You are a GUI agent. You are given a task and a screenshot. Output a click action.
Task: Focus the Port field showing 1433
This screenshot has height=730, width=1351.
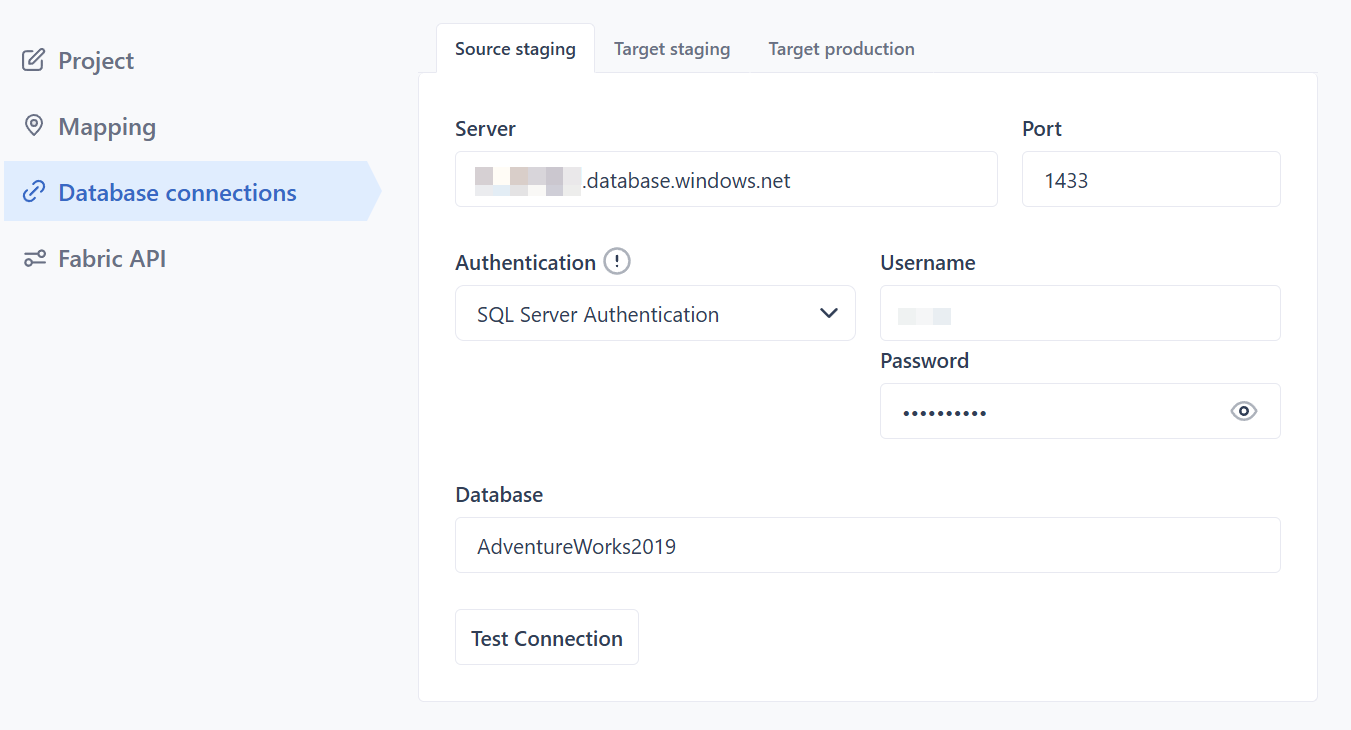pos(1150,180)
